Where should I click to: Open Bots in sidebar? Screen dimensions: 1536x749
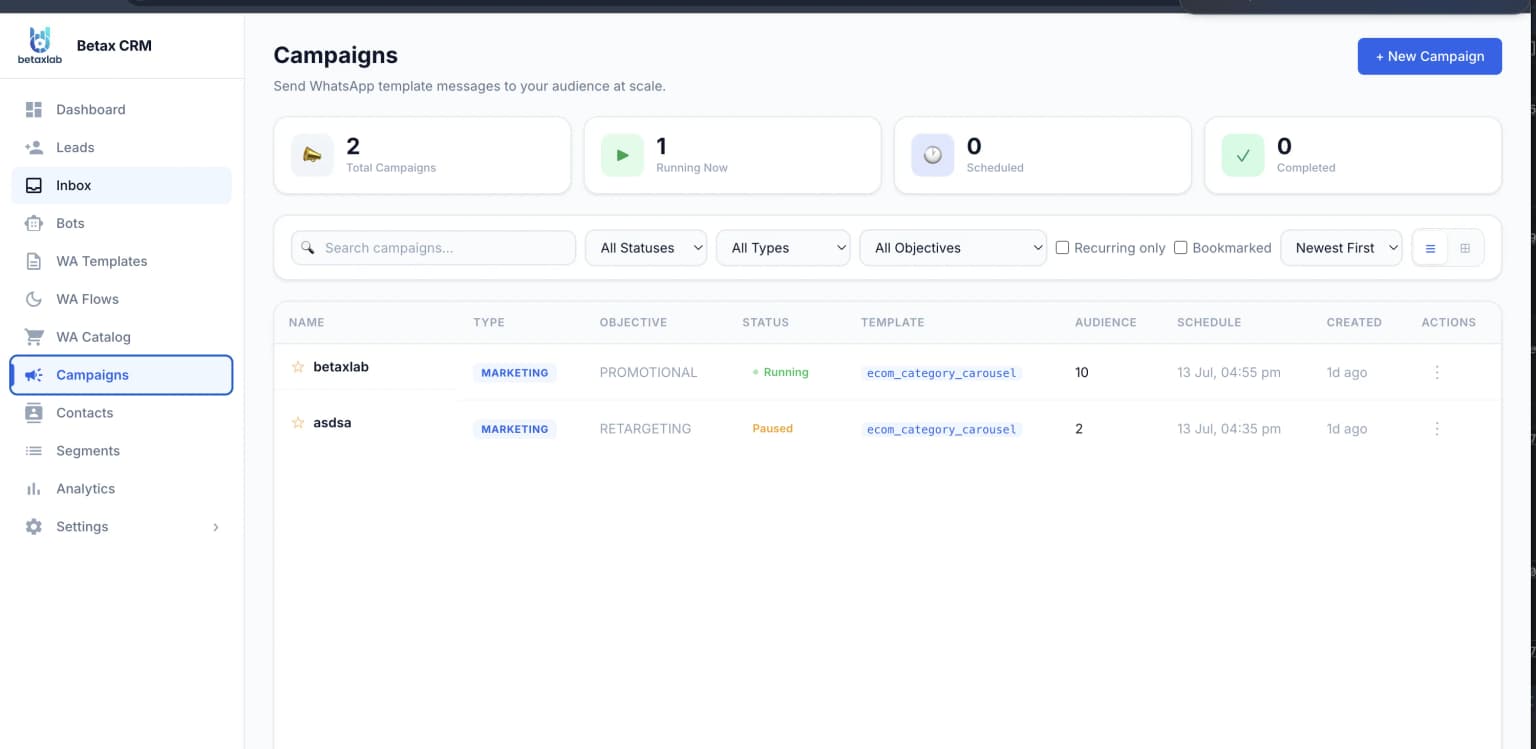(122, 223)
